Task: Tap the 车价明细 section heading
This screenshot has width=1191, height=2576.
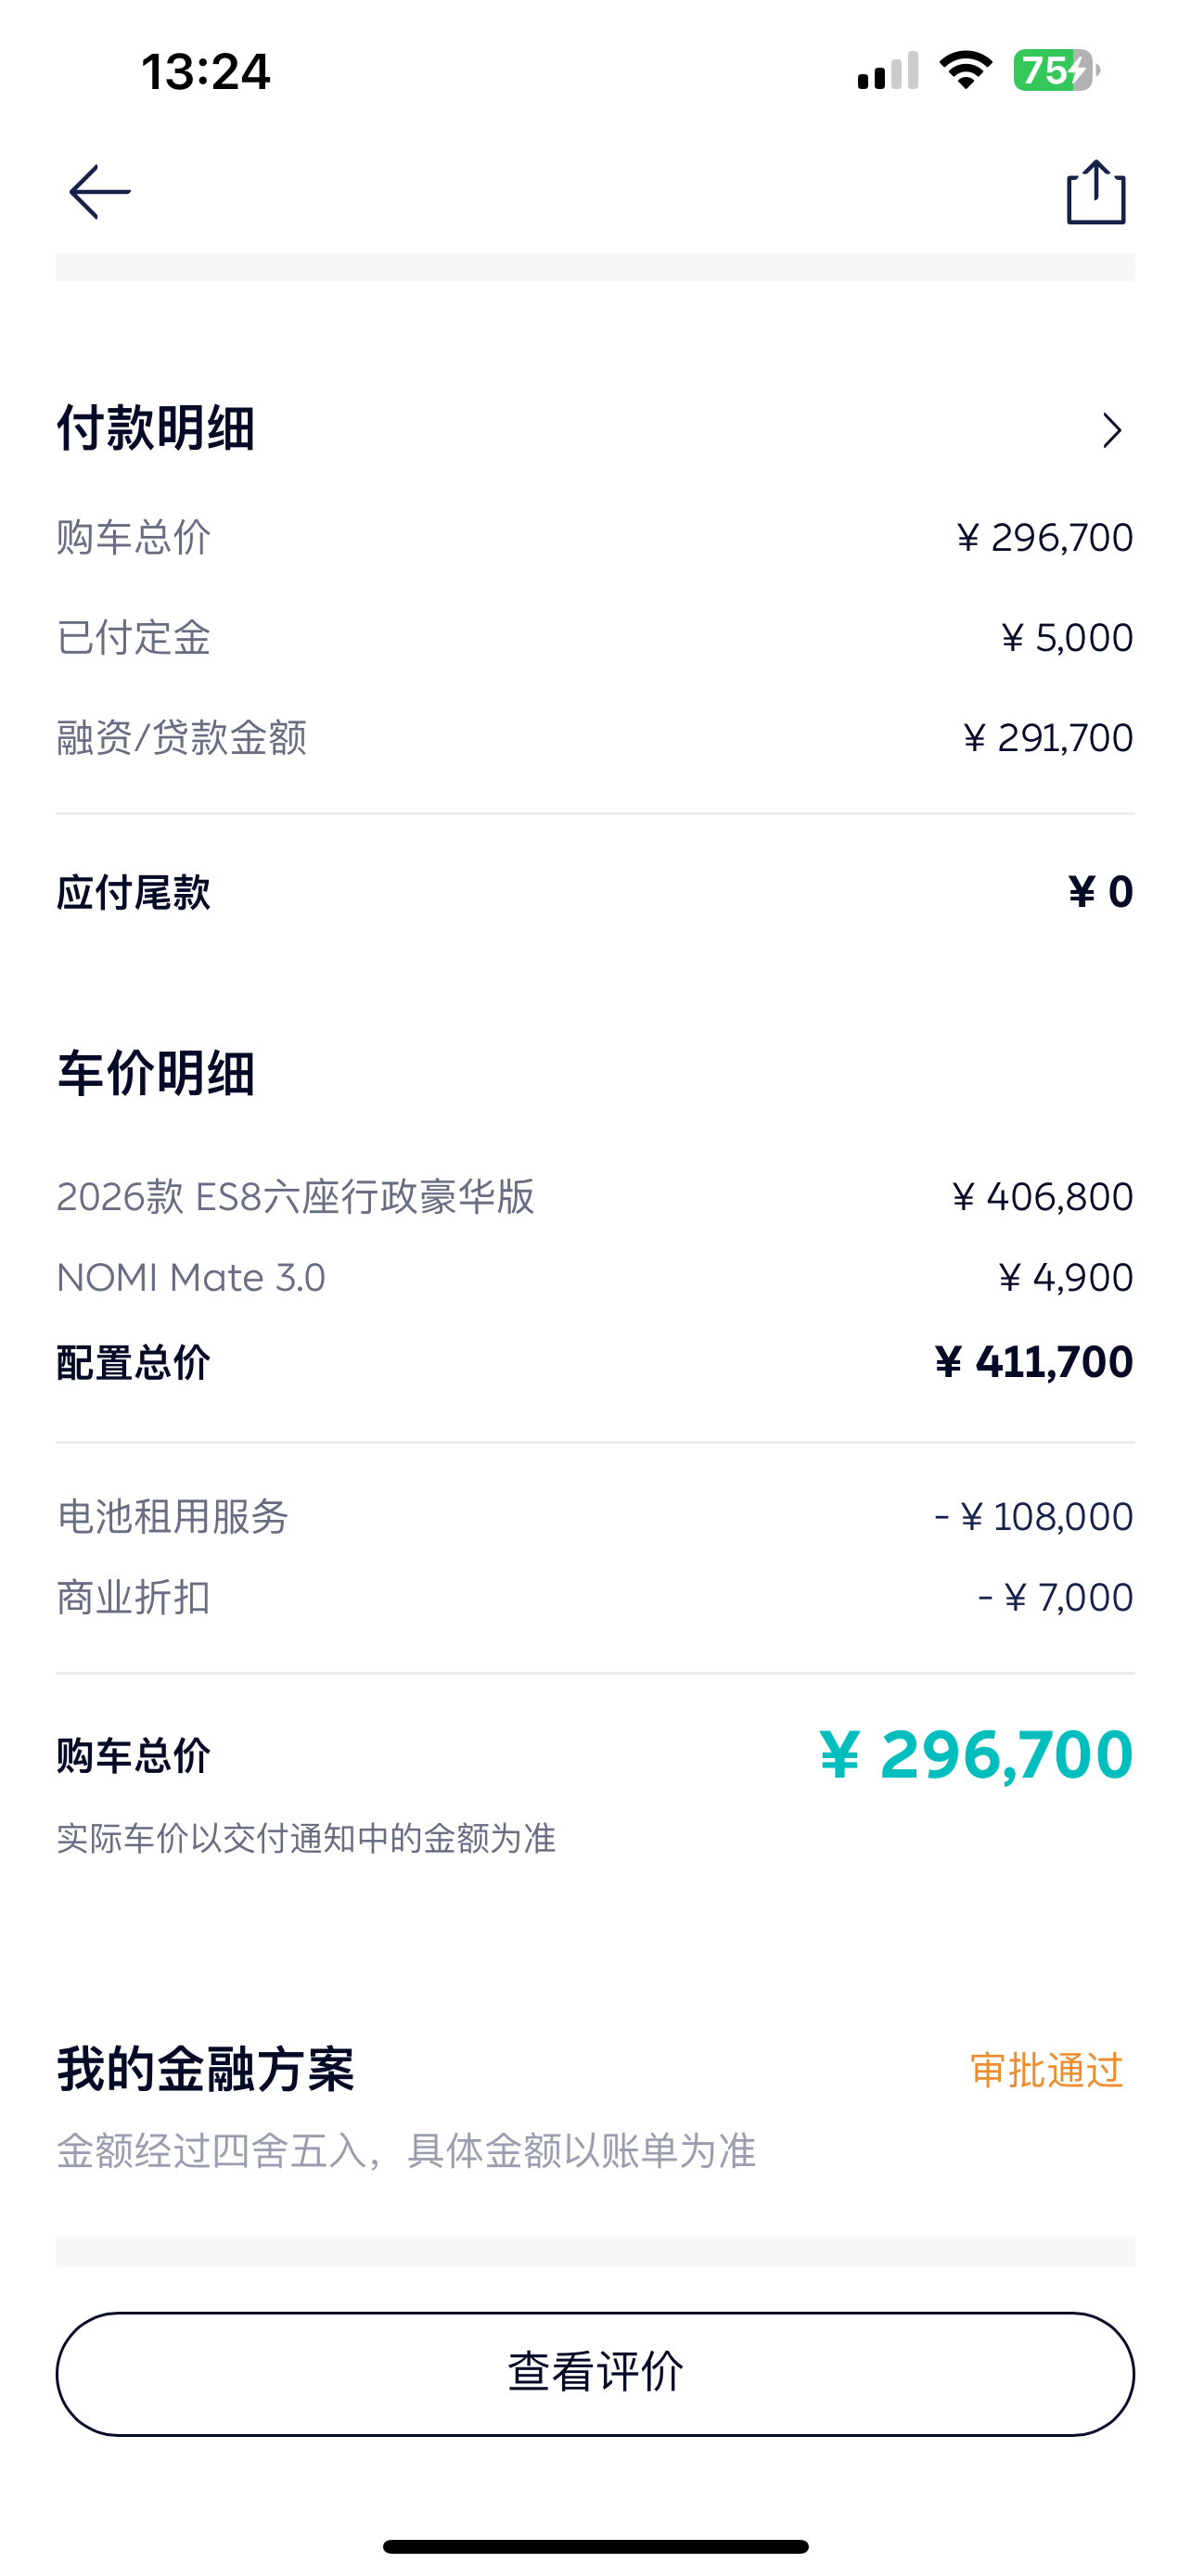Action: click(x=156, y=1074)
